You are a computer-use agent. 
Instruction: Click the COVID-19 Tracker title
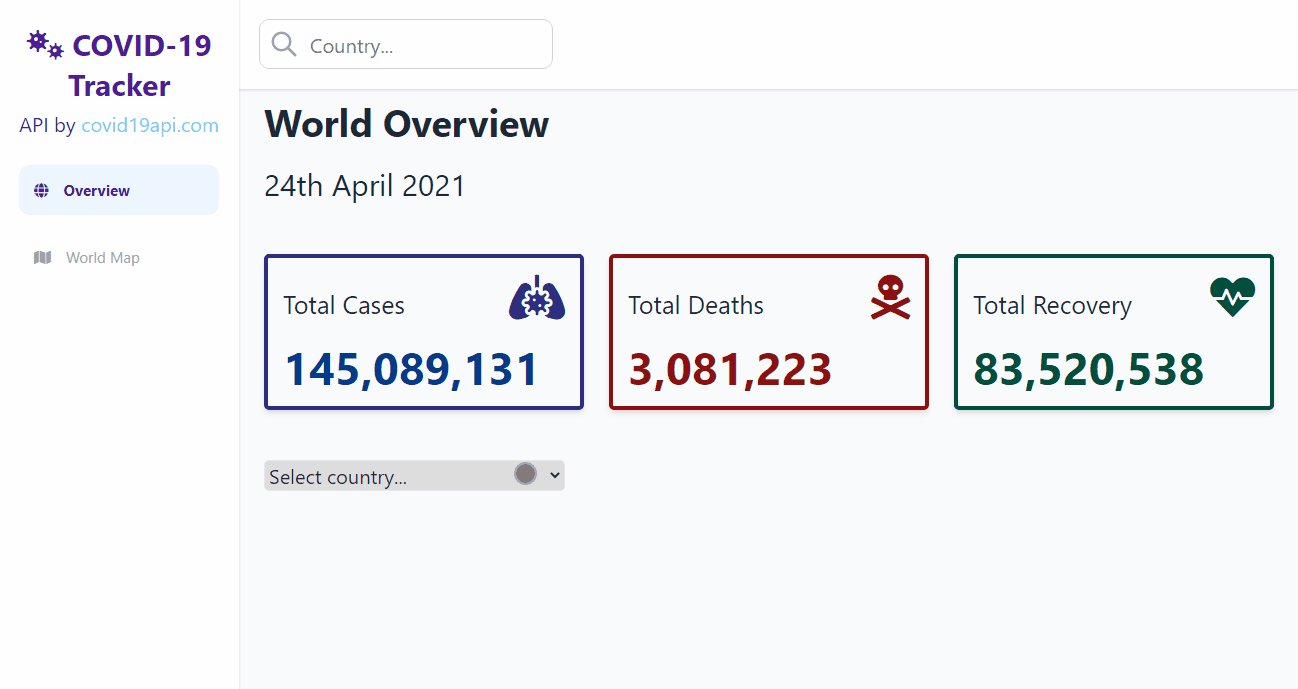pos(120,66)
